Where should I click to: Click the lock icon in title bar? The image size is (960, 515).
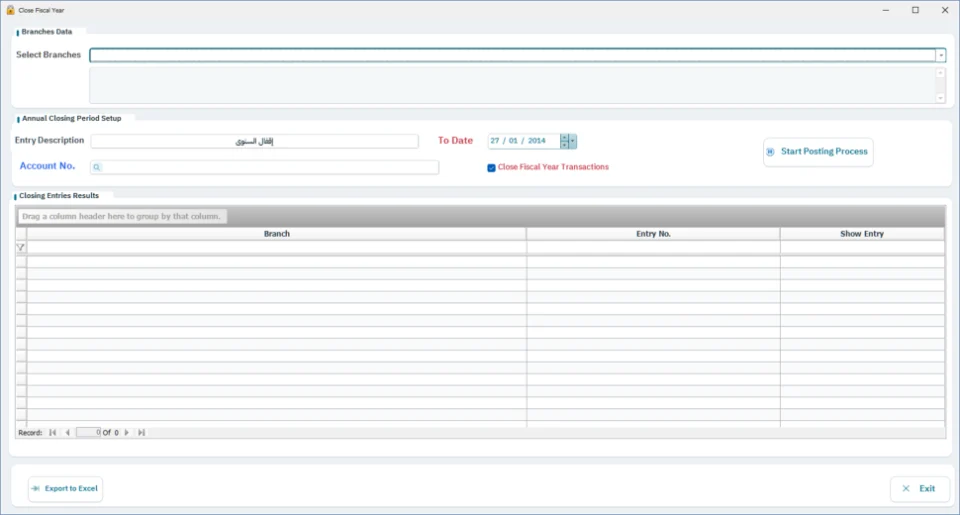(10, 10)
